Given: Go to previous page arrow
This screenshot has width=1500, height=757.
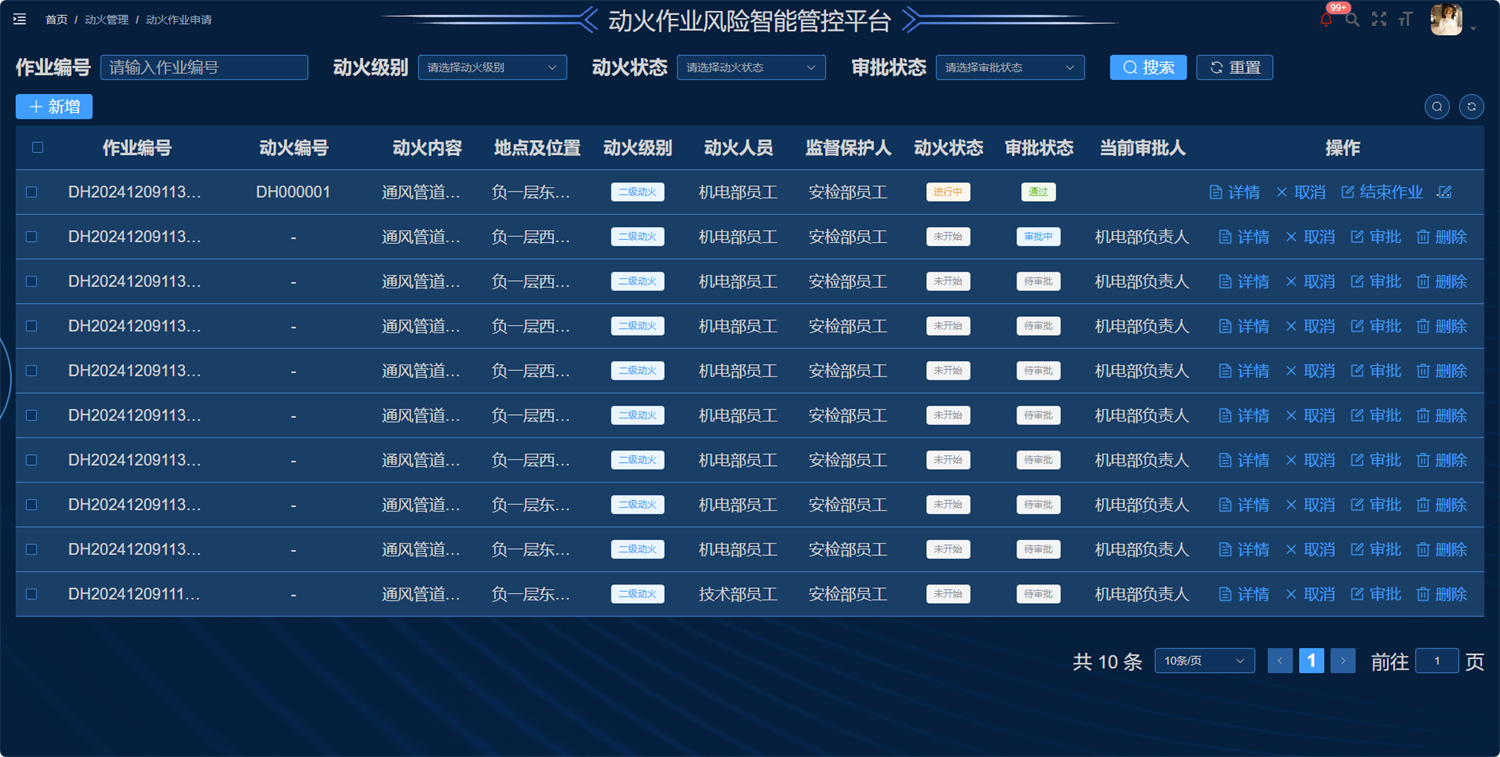Looking at the screenshot, I should [1280, 660].
